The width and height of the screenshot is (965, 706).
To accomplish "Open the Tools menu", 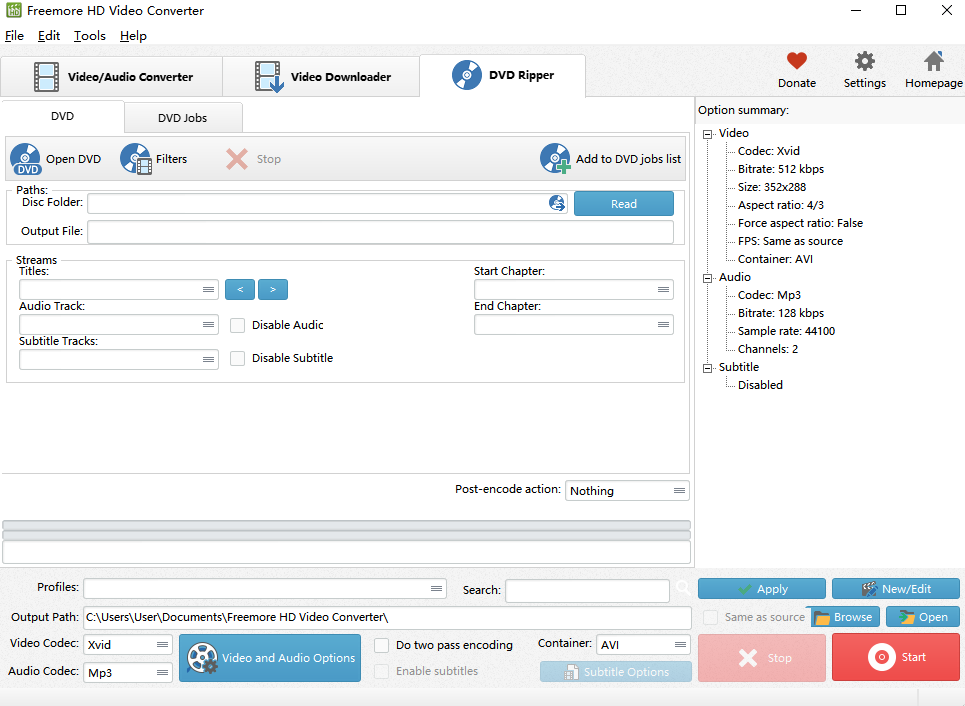I will [90, 36].
